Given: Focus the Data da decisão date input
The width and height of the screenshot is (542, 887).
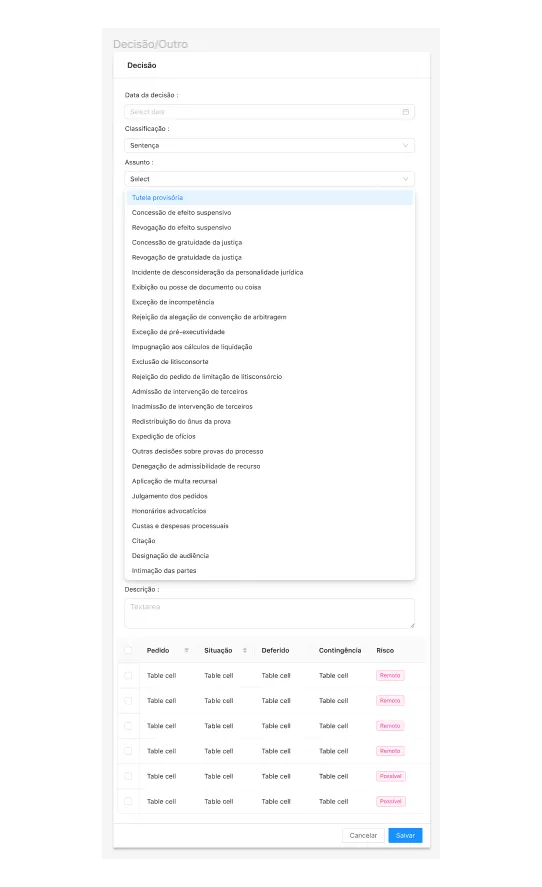Looking at the screenshot, I should [x=269, y=112].
